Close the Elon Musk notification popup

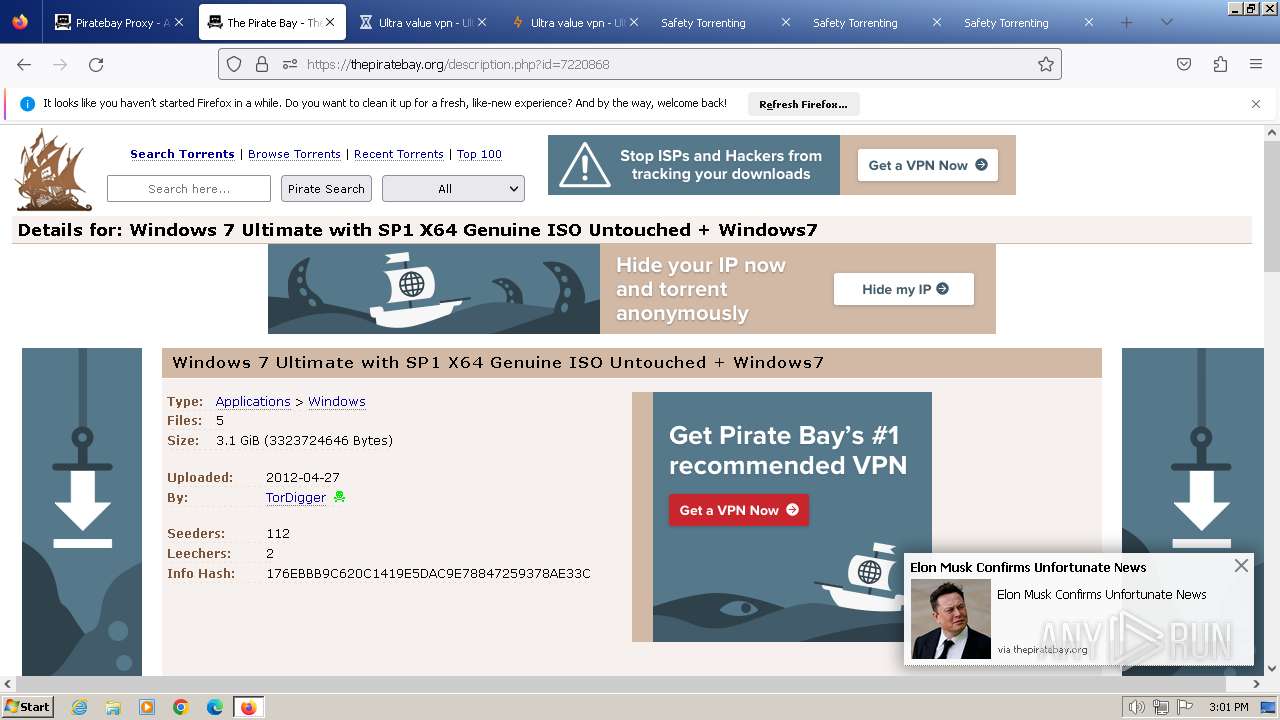tap(1241, 566)
